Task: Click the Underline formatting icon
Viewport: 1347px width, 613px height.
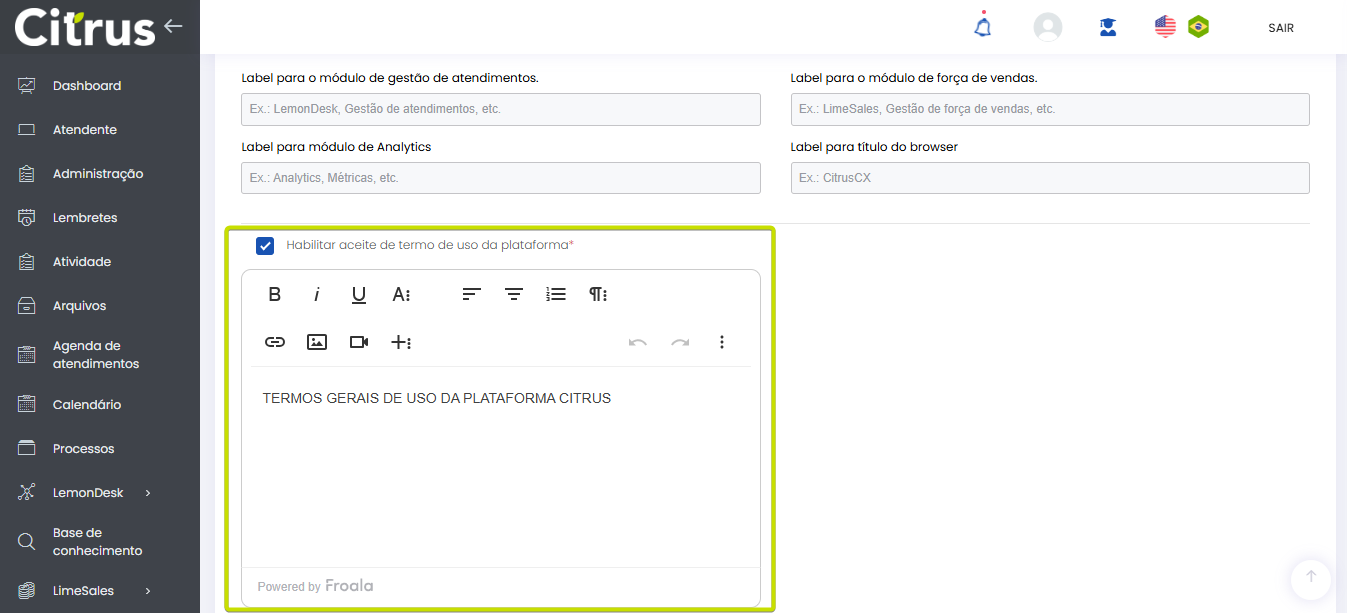Action: 359,294
